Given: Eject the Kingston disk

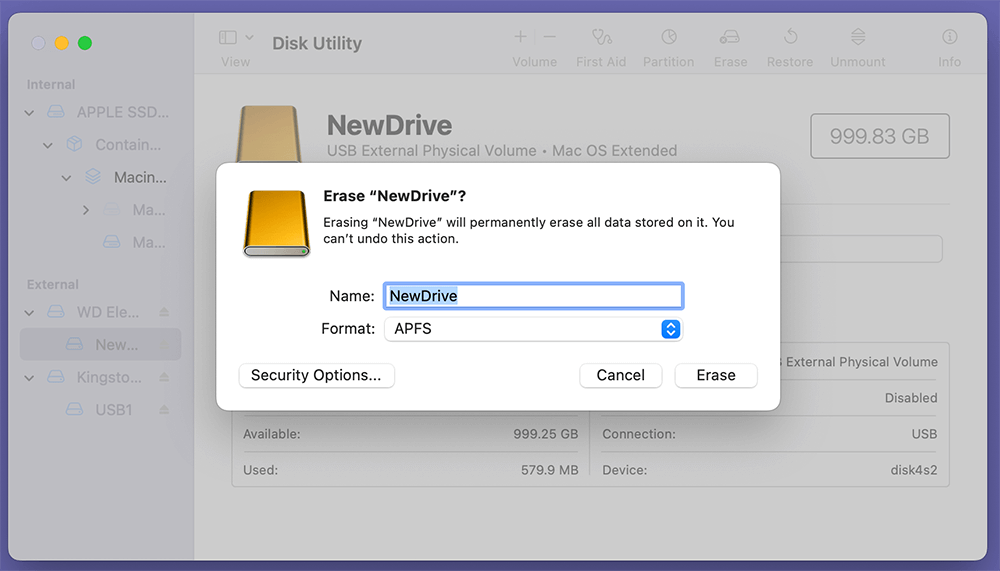Looking at the screenshot, I should (164, 377).
